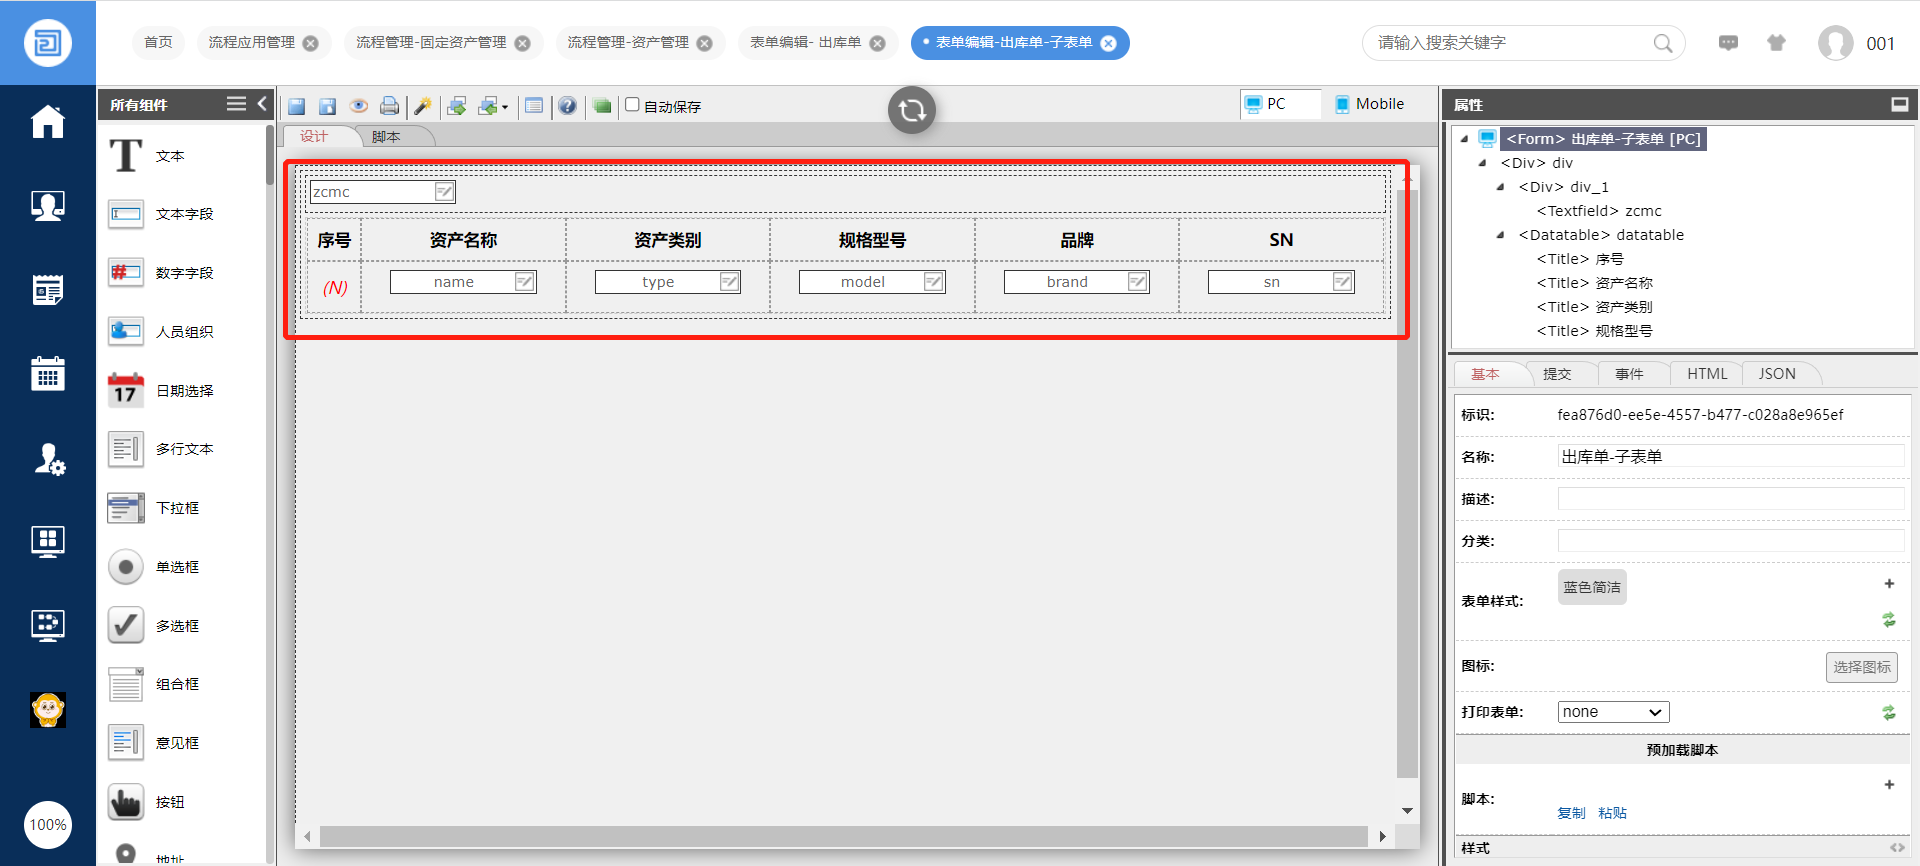This screenshot has height=866, width=1920.
Task: Open the dropdown arrow beside the left-arrow icon
Action: pyautogui.click(x=505, y=107)
